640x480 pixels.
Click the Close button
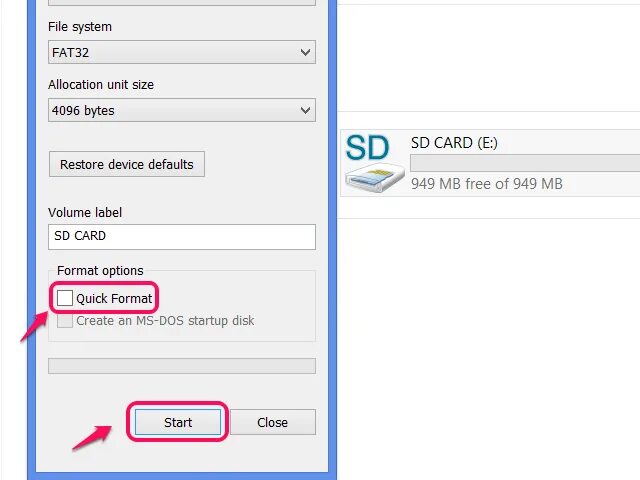273,422
